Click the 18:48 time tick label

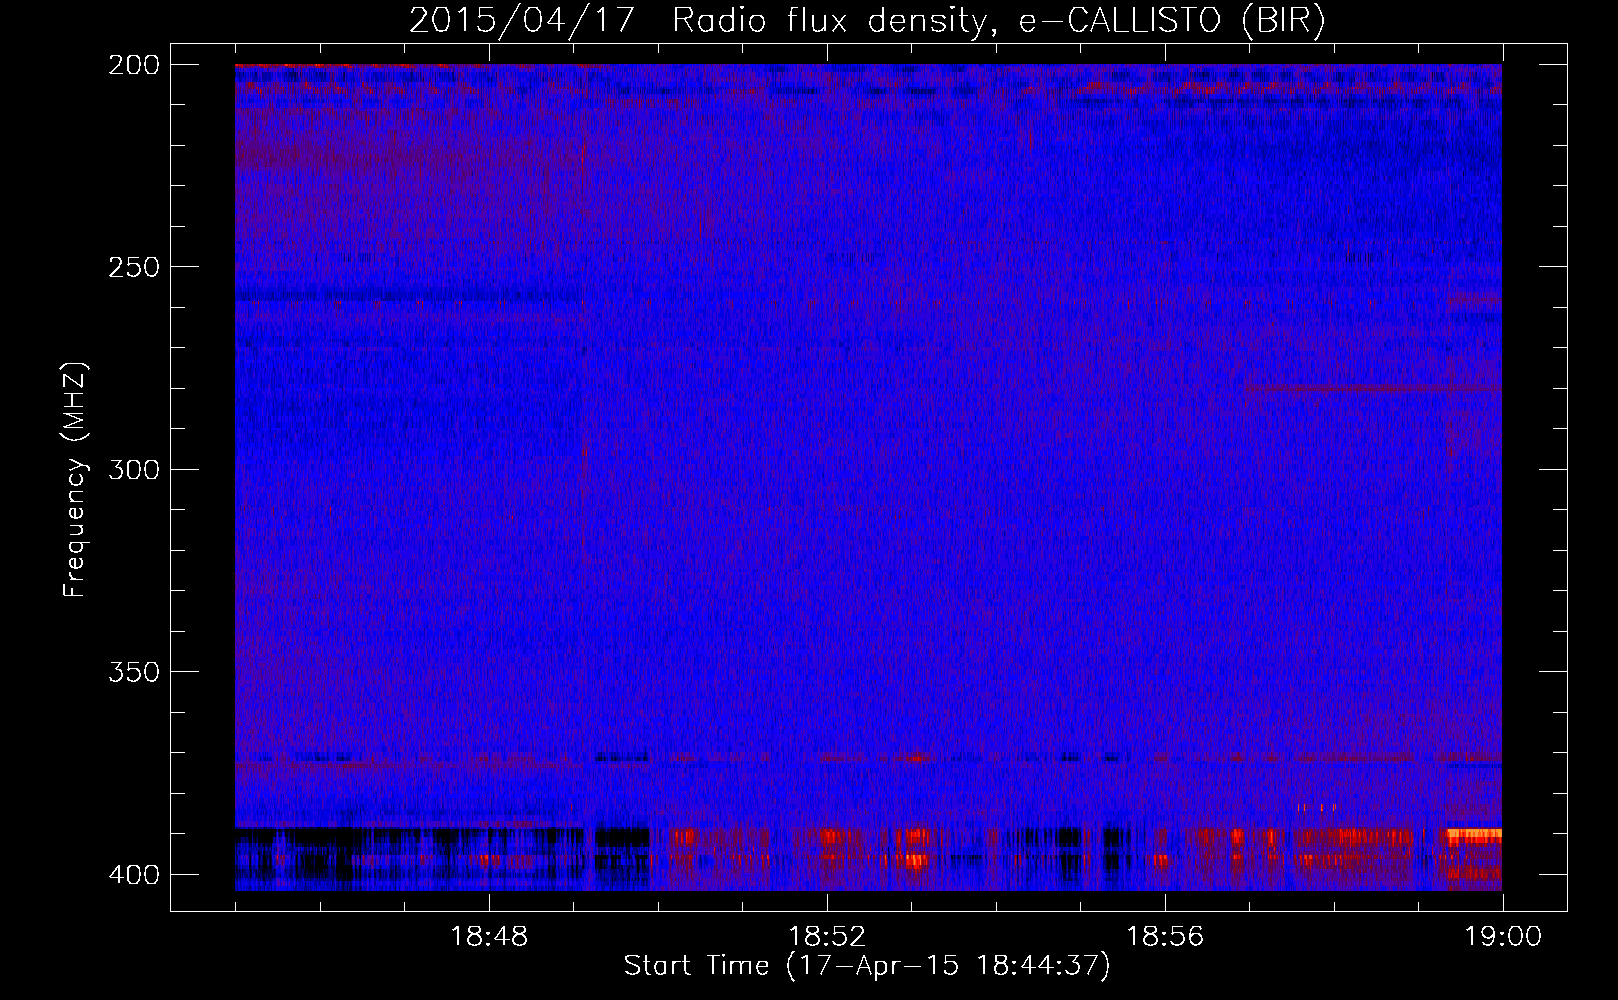[489, 937]
